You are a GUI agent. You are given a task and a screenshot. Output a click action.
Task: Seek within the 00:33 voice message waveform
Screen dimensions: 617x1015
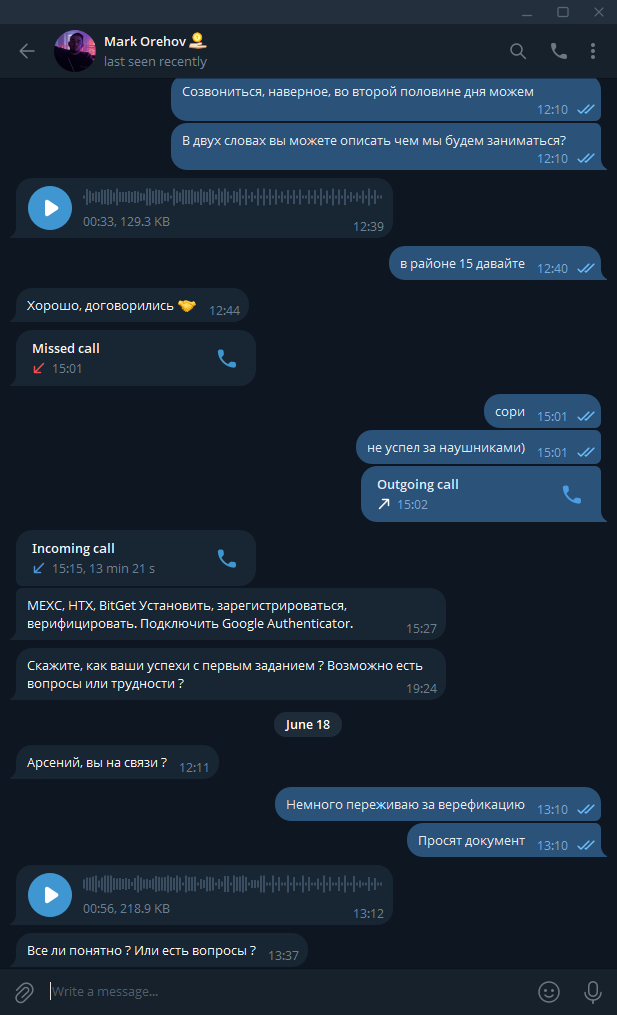click(x=230, y=198)
